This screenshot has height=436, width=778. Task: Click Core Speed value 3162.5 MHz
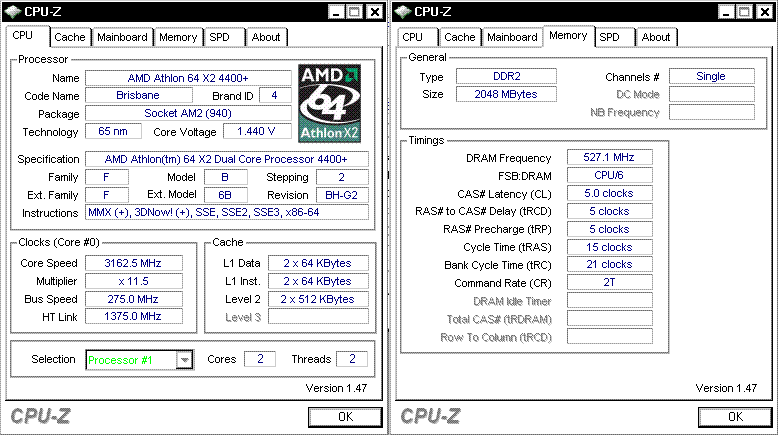pyautogui.click(x=133, y=263)
